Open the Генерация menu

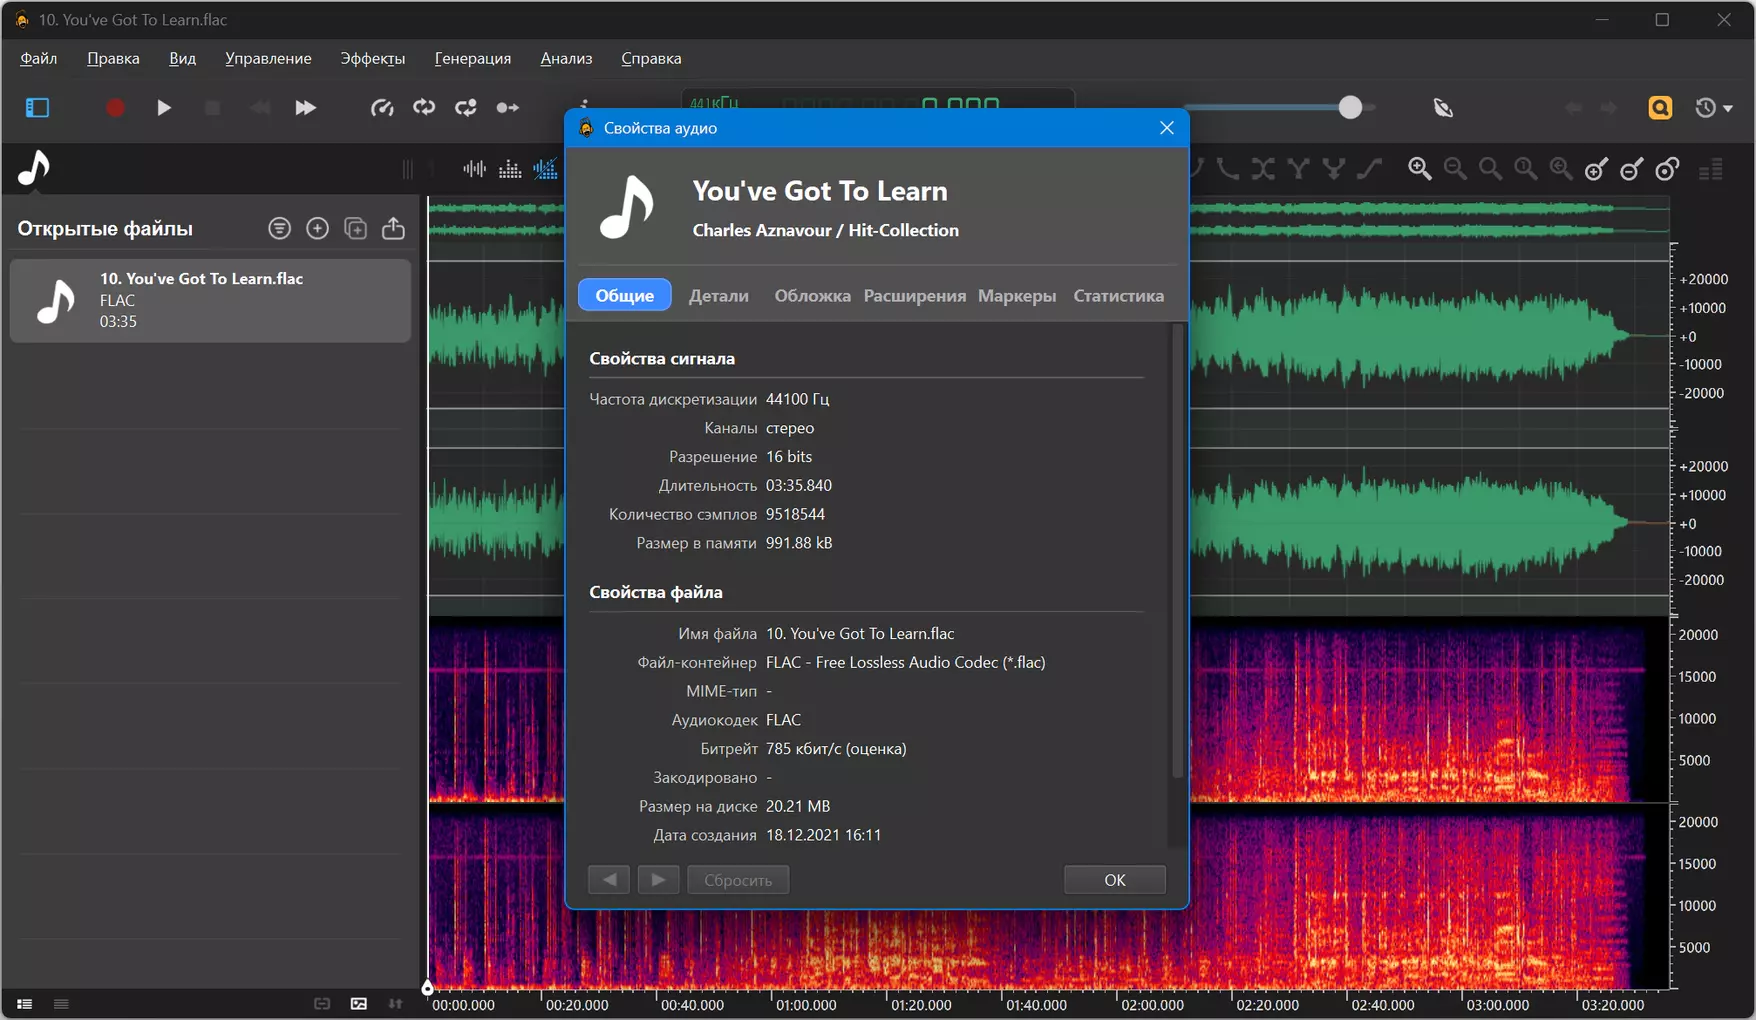point(473,58)
